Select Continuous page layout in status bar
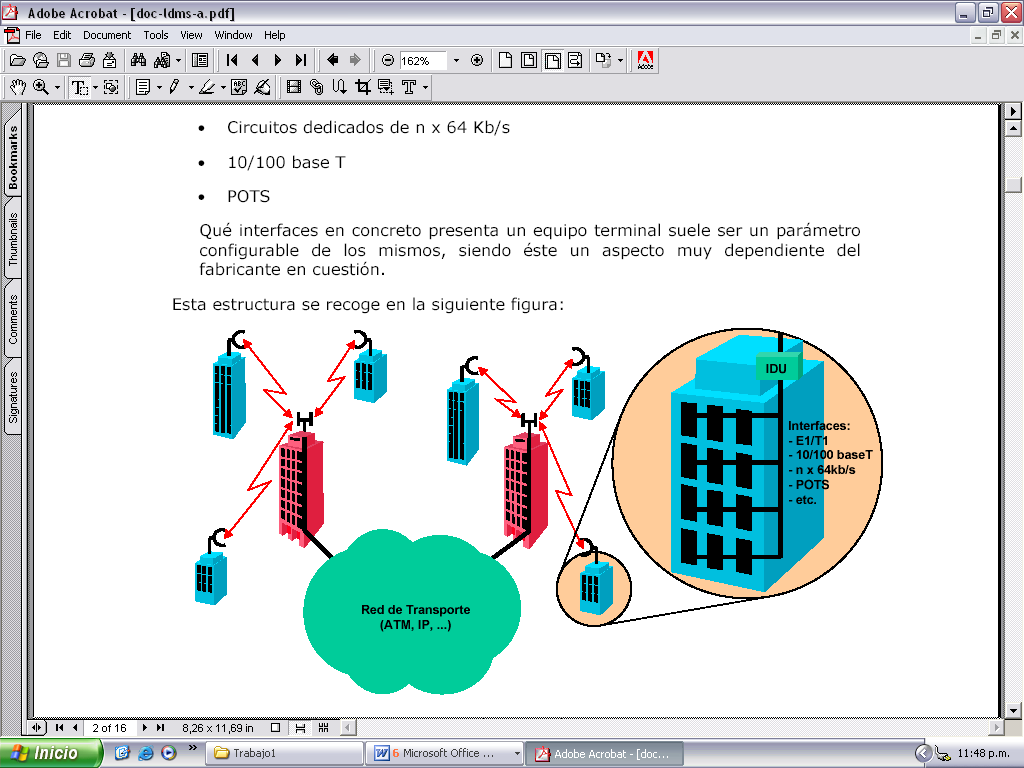This screenshot has height=768, width=1024. pos(300,728)
